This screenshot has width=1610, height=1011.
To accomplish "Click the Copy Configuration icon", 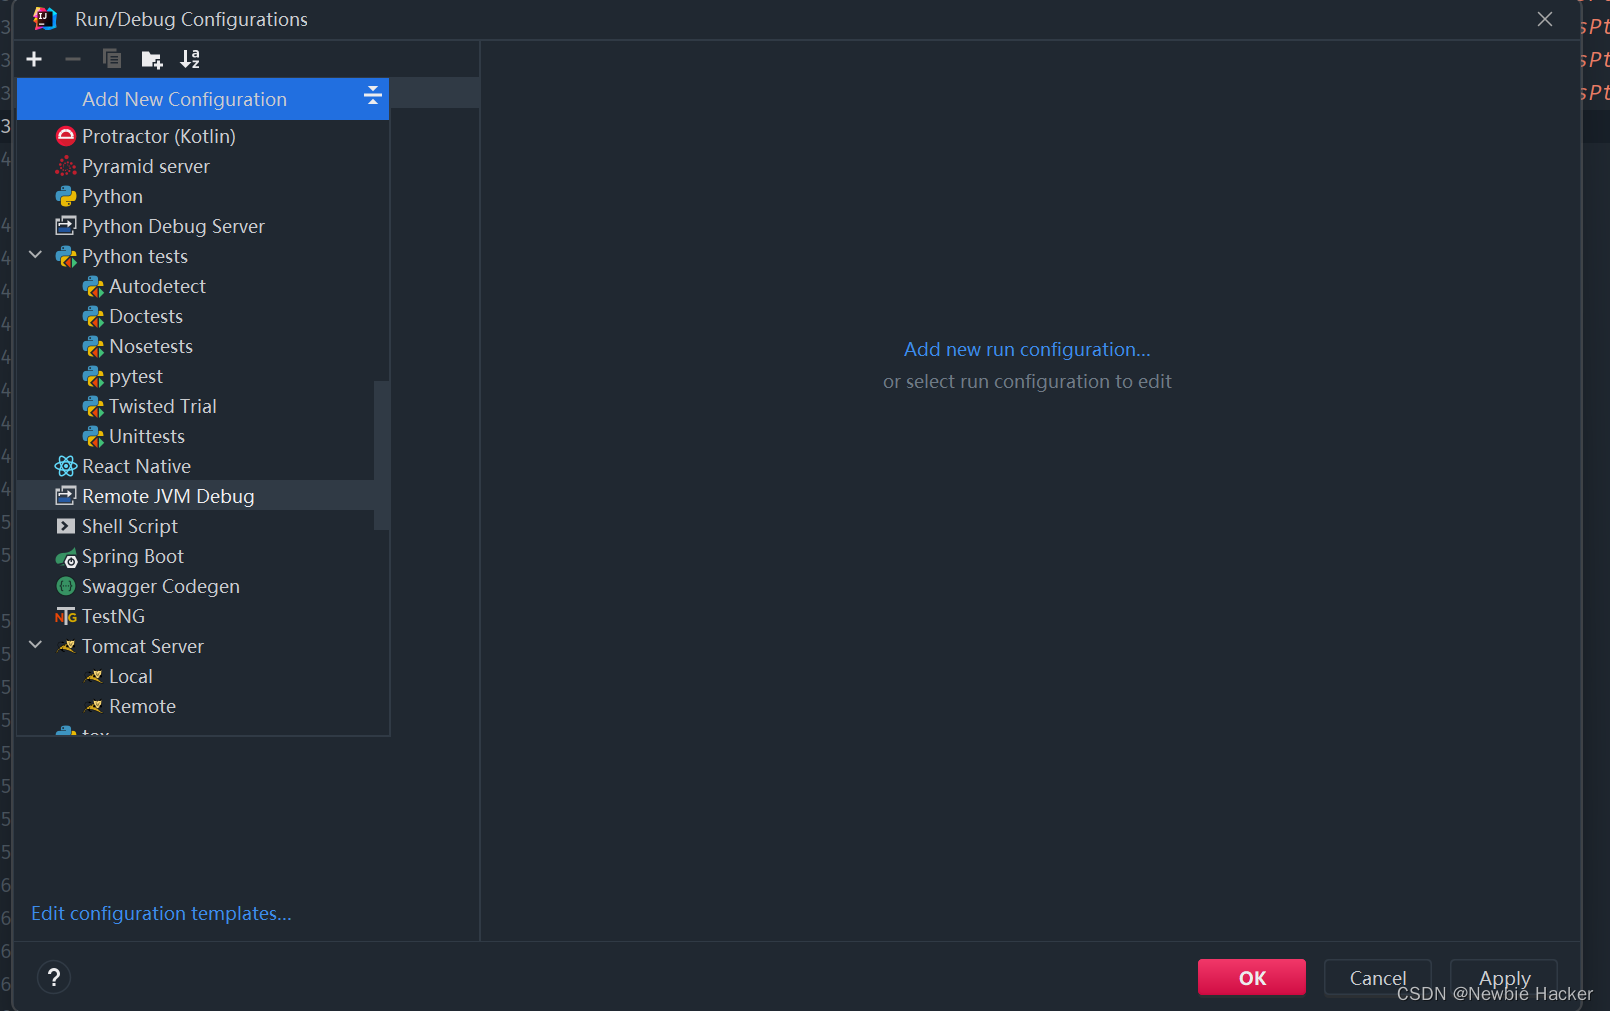I will click(112, 59).
